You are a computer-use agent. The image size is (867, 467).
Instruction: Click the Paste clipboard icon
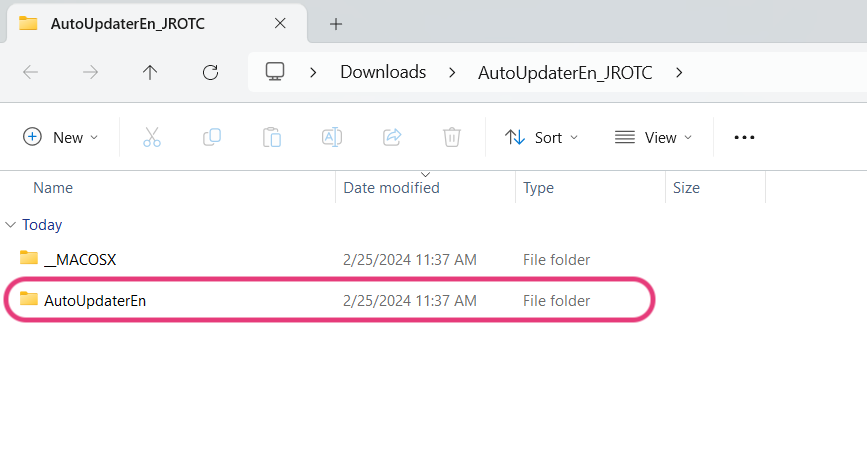click(271, 137)
